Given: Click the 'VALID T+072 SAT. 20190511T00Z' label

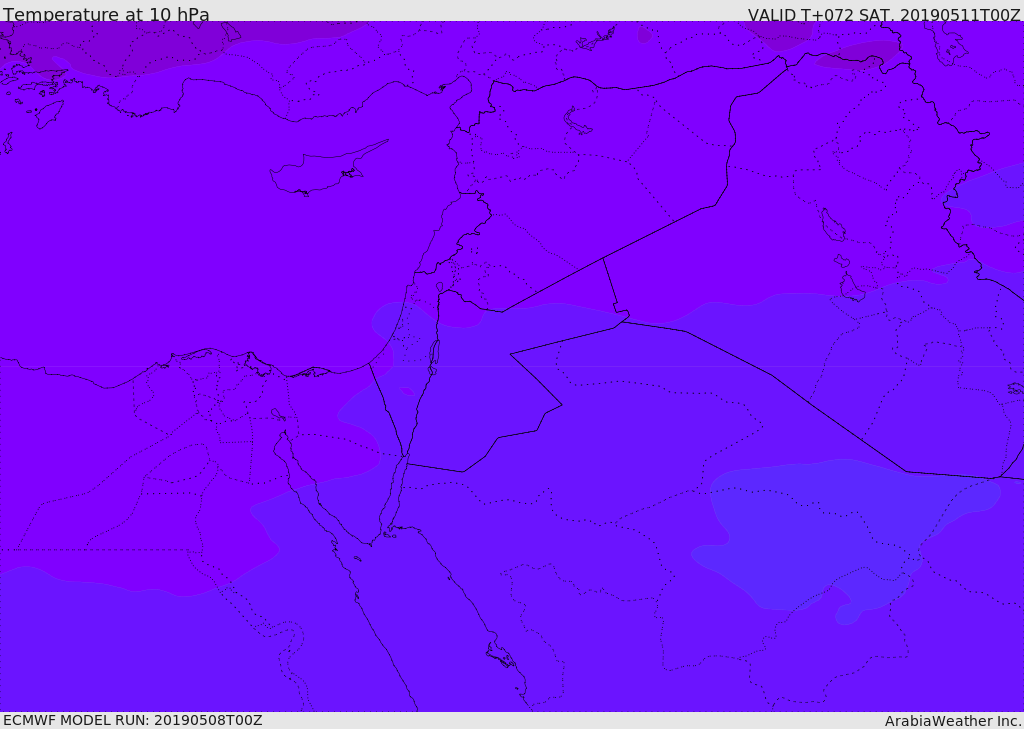Looking at the screenshot, I should (884, 14).
